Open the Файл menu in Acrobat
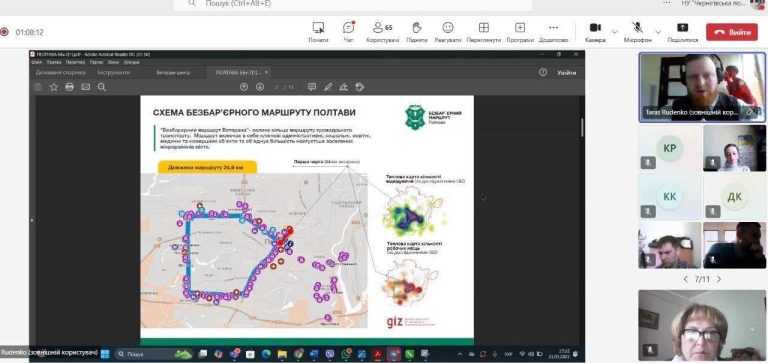768x363 pixels. point(37,62)
